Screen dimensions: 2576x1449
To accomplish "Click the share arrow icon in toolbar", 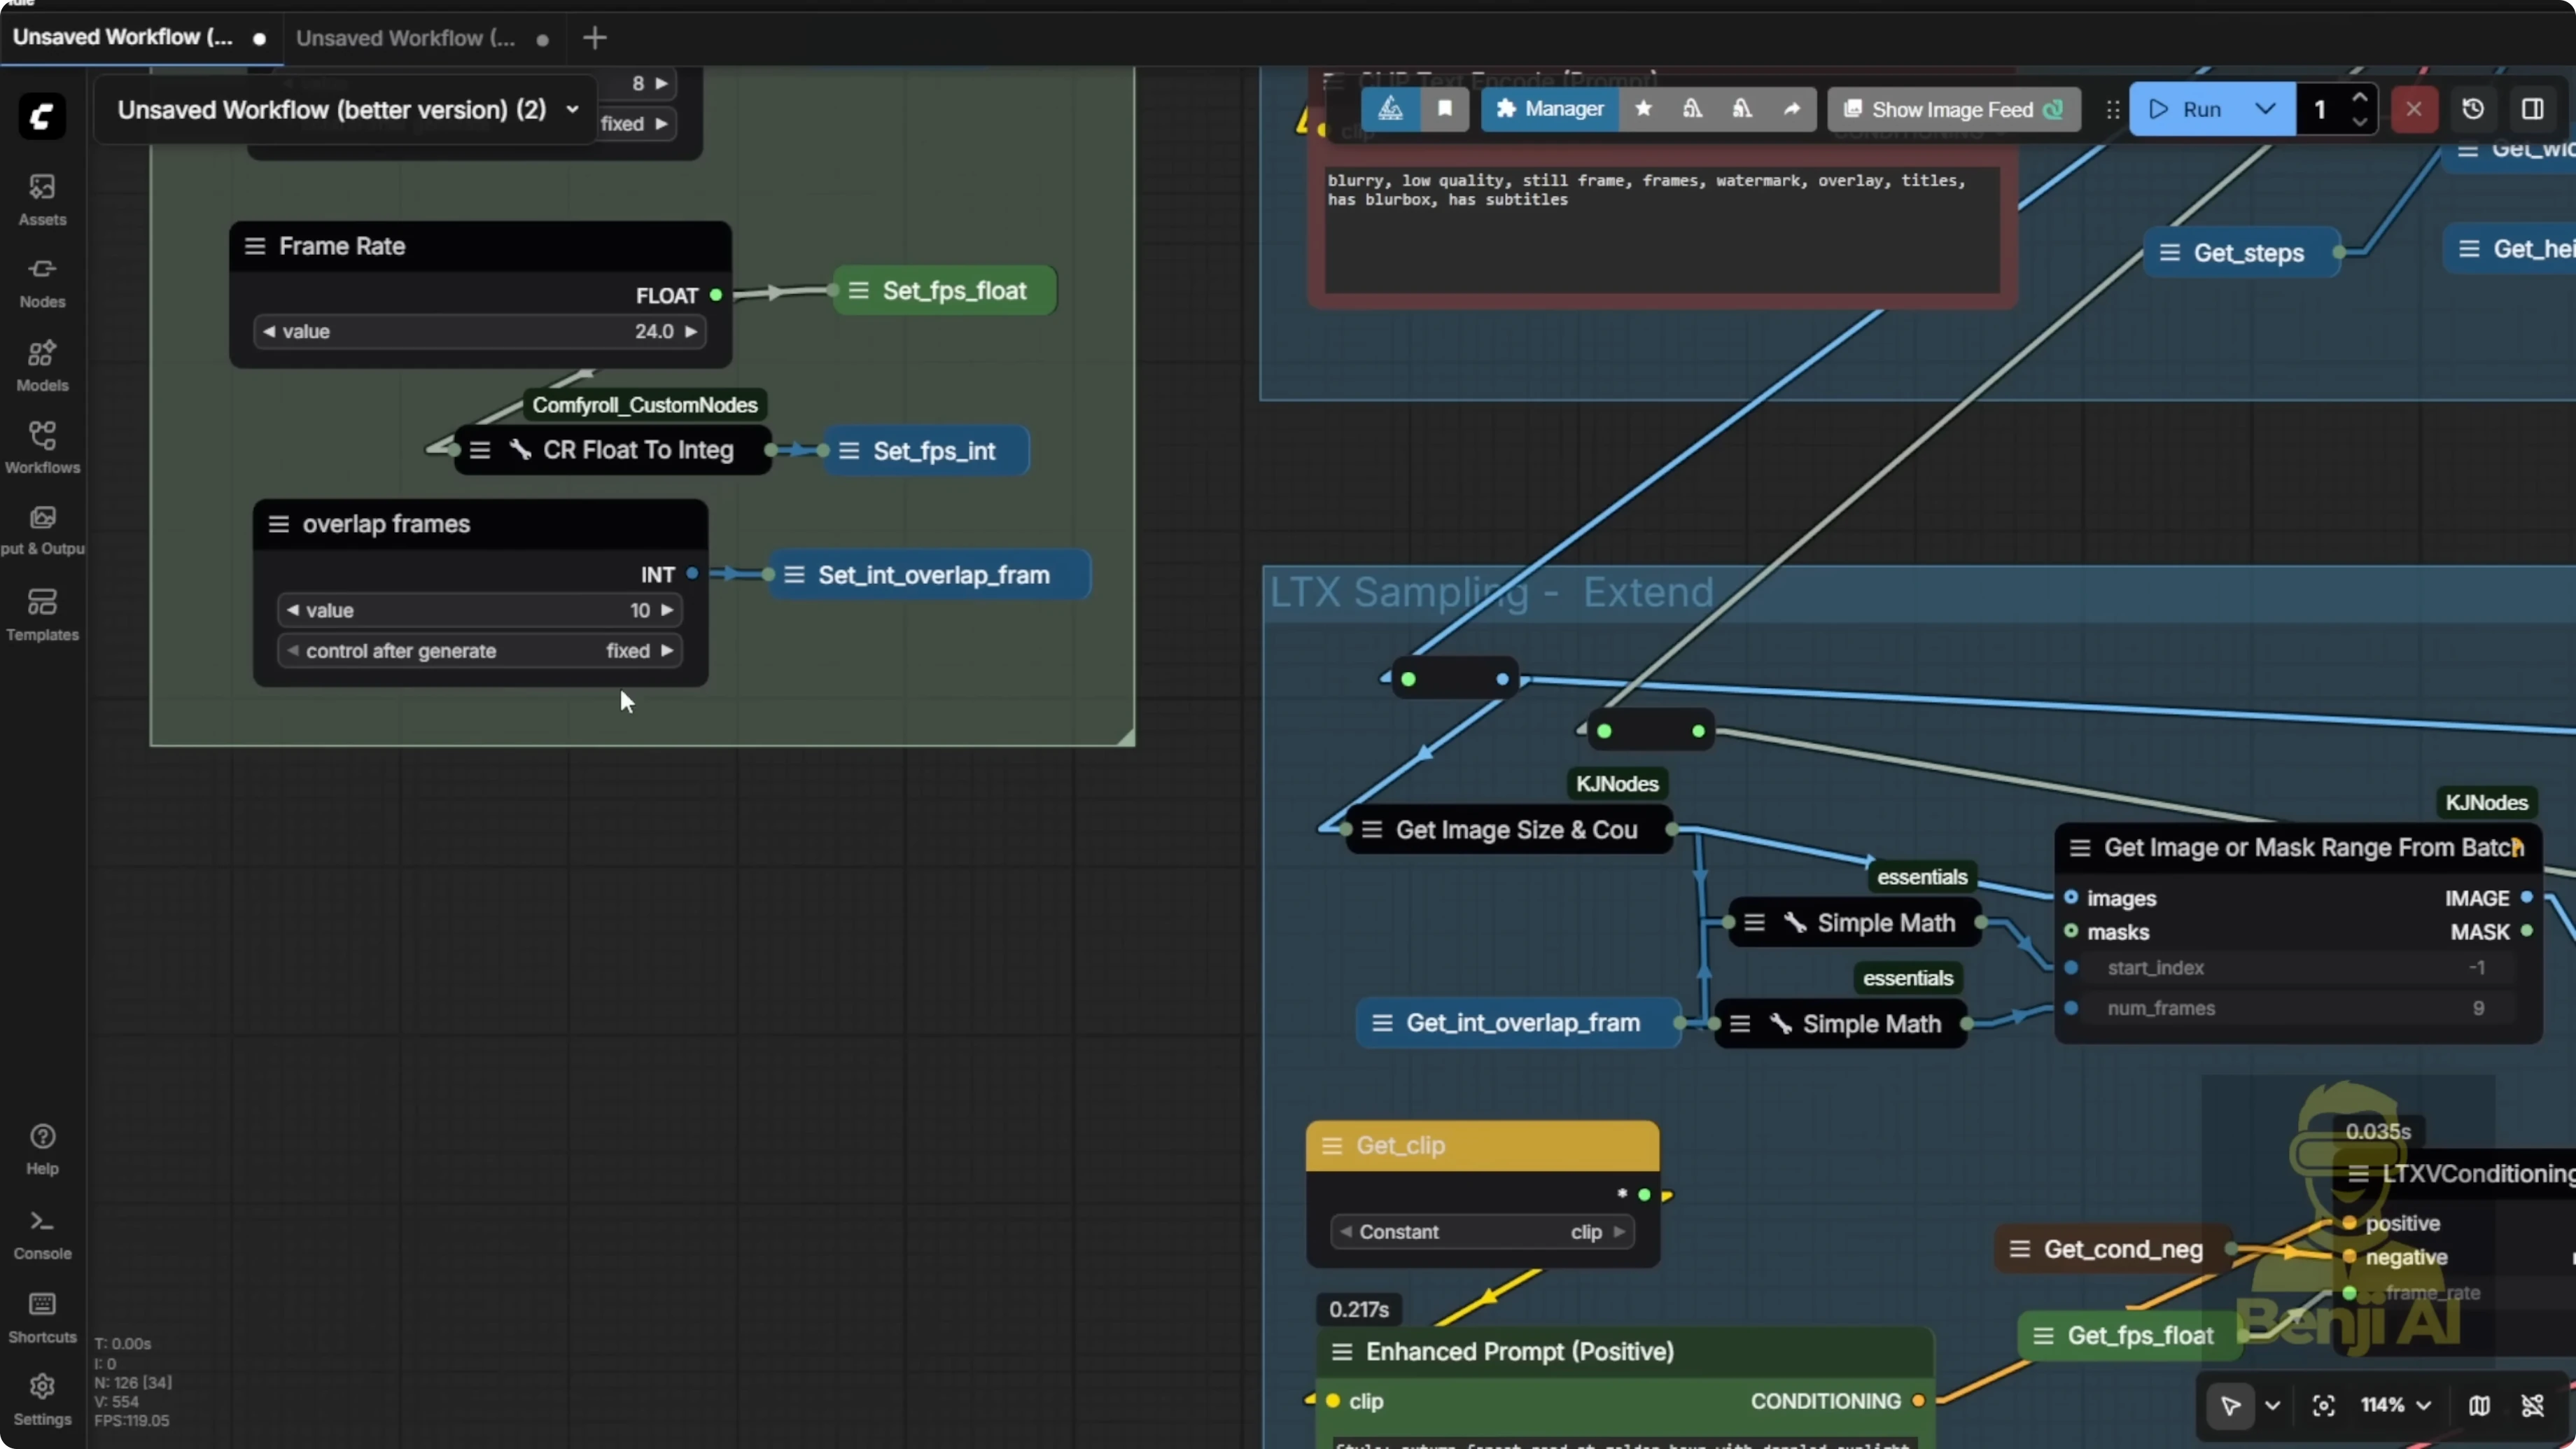I will [1792, 109].
